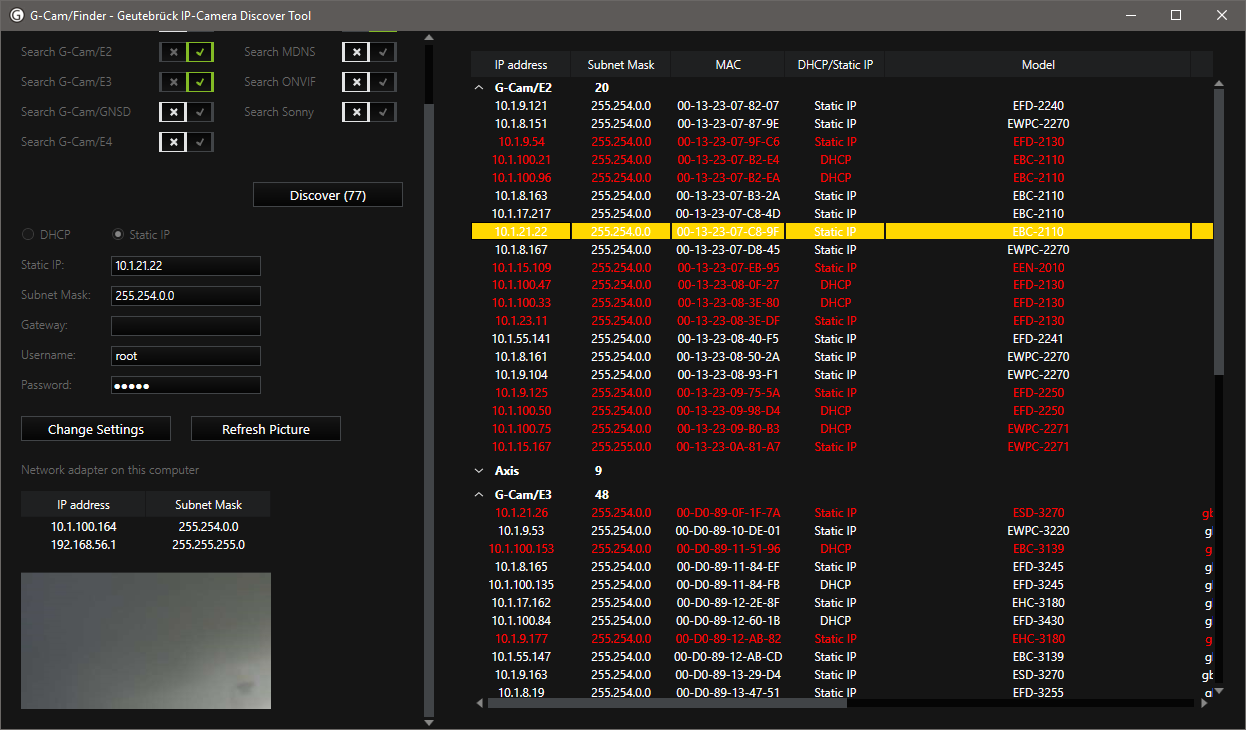Select camera row with IP 10.1.8.151
This screenshot has width=1246, height=730.
point(521,124)
